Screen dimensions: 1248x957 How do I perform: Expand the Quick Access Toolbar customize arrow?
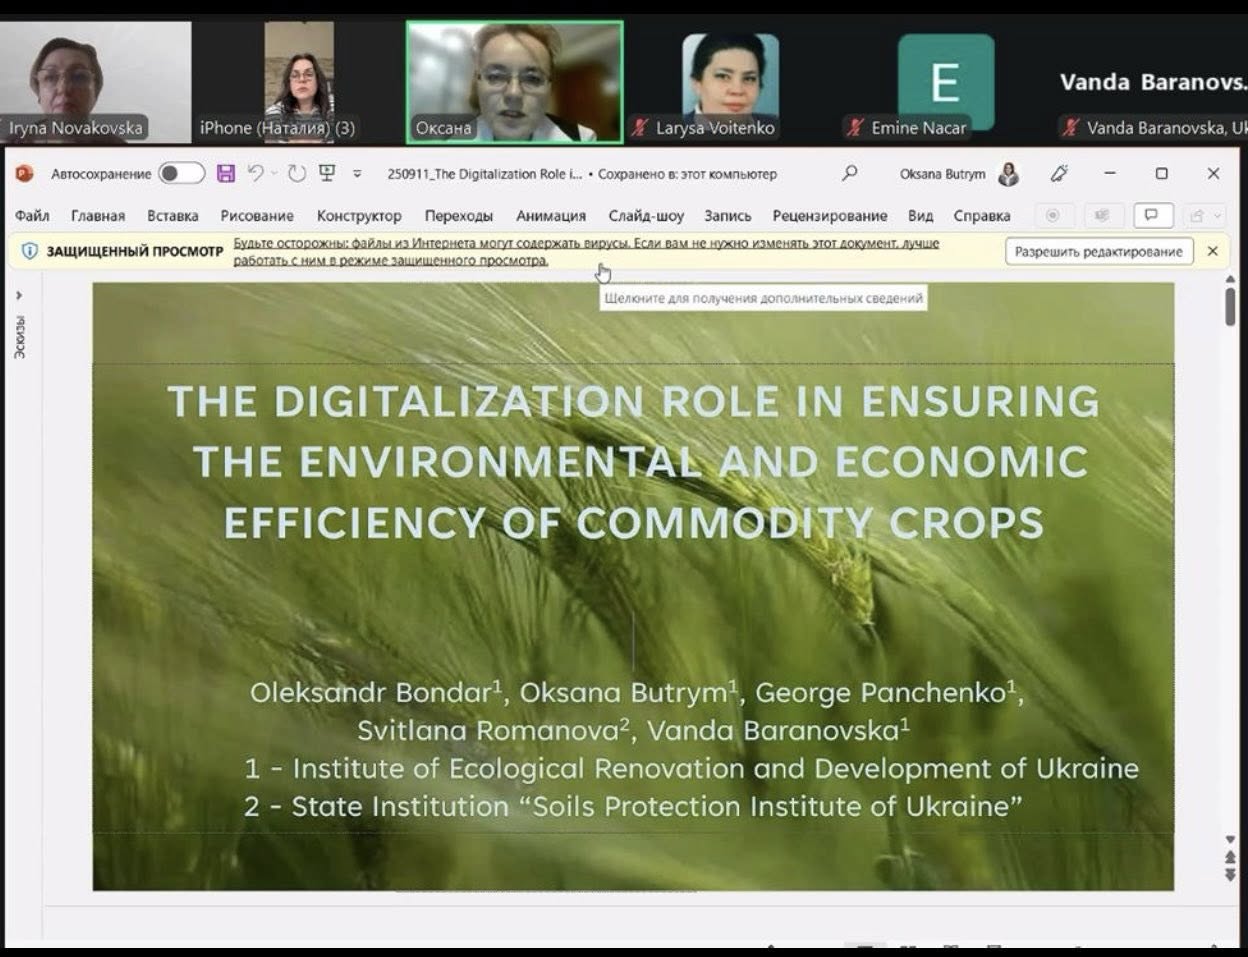(357, 174)
